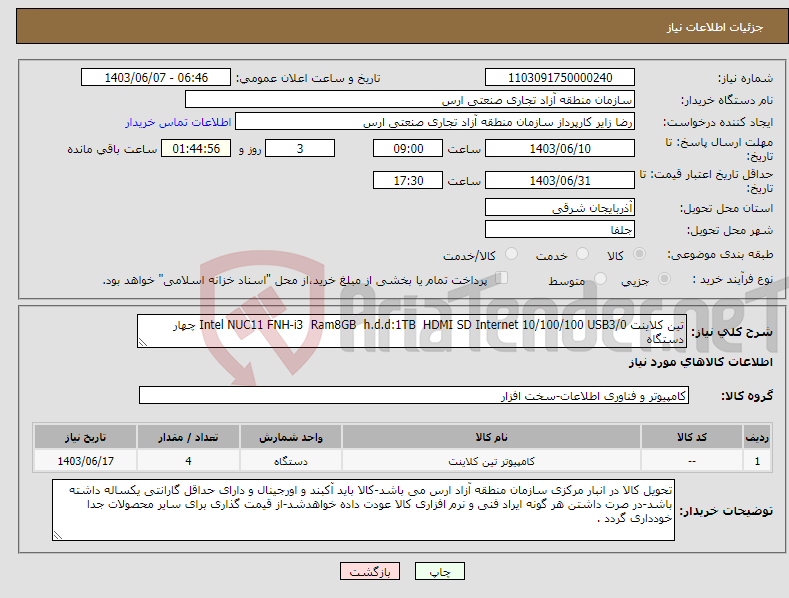
Task: Click the ساعت باقی مانده label
Action: [x=112, y=149]
